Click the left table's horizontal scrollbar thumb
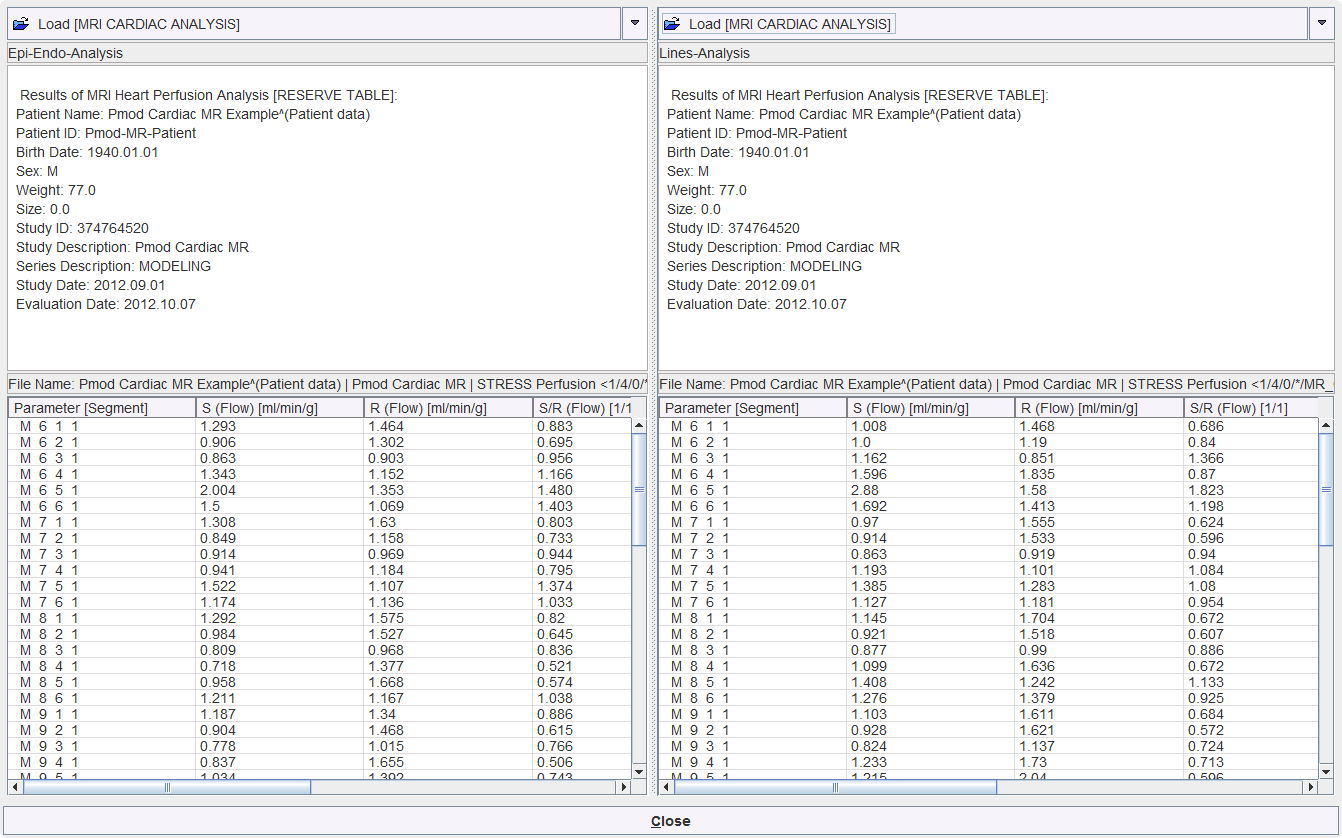This screenshot has height=838, width=1342. pyautogui.click(x=167, y=787)
